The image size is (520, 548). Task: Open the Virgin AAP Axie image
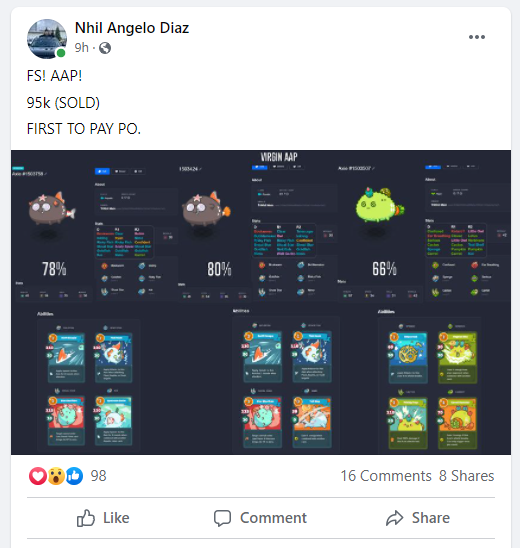pyautogui.click(x=261, y=302)
